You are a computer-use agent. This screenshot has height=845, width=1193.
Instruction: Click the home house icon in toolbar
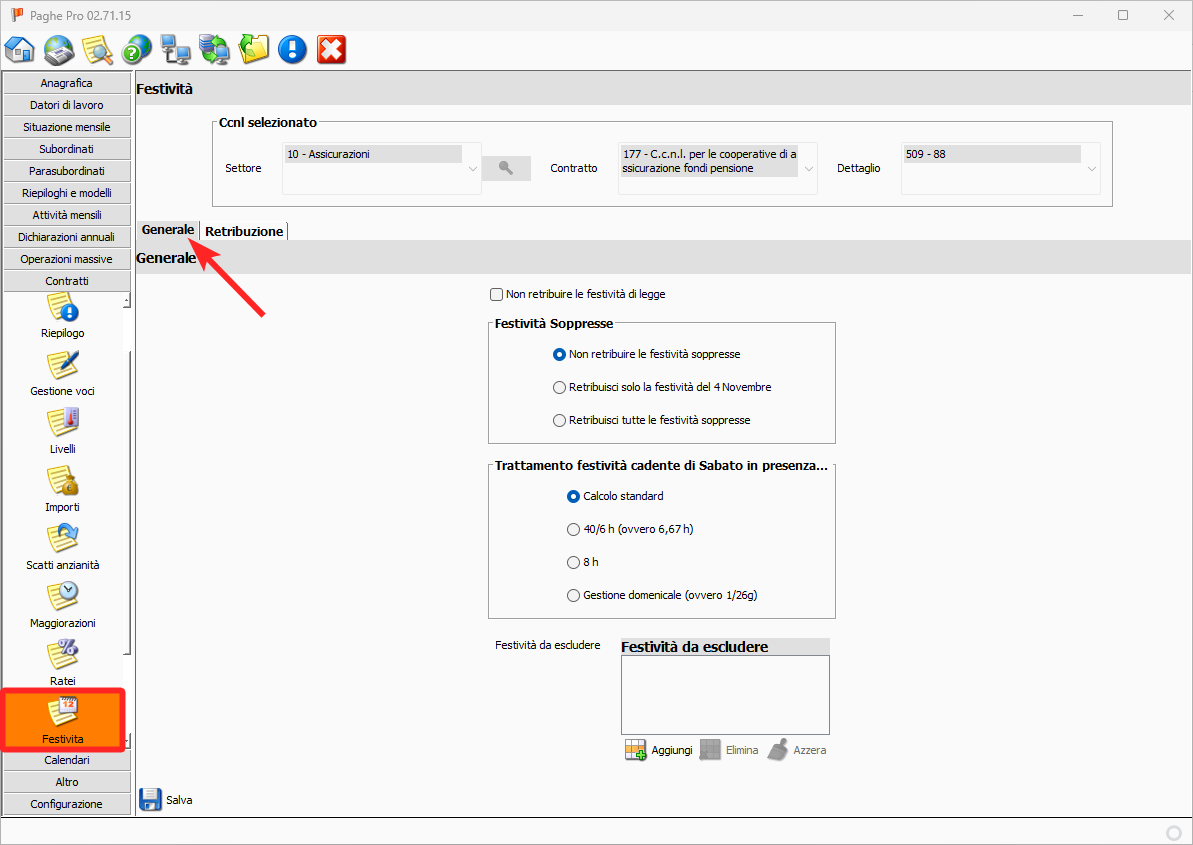tap(20, 49)
